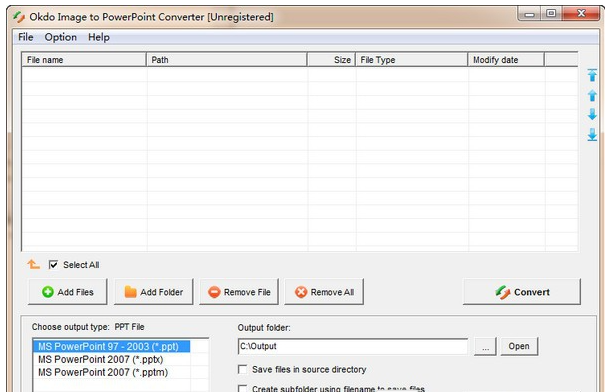Viewport: 605px width, 392px height.
Task: Sort by Modify date column header
Action: coord(506,60)
